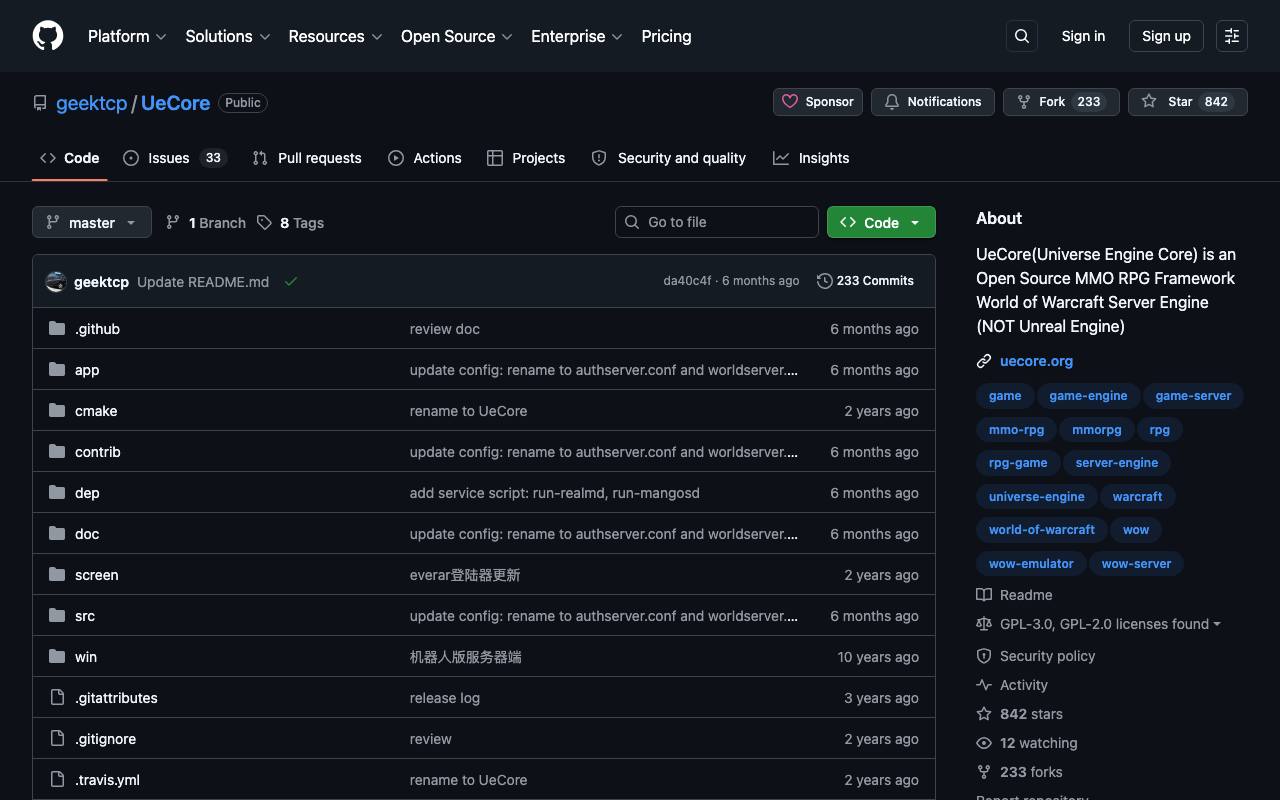Click the folder icon next to dep
Image resolution: width=1280 pixels, height=800 pixels.
click(x=57, y=492)
